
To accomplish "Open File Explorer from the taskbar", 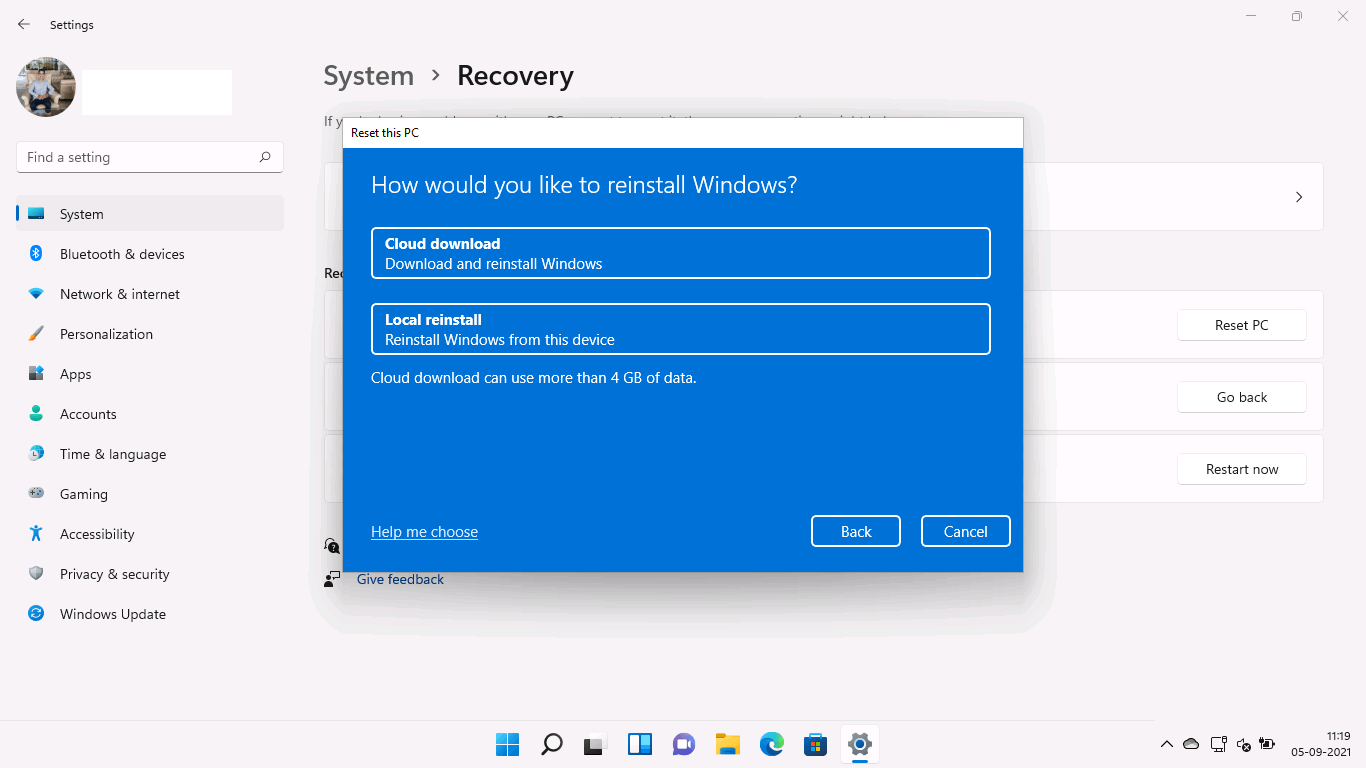I will (x=728, y=744).
